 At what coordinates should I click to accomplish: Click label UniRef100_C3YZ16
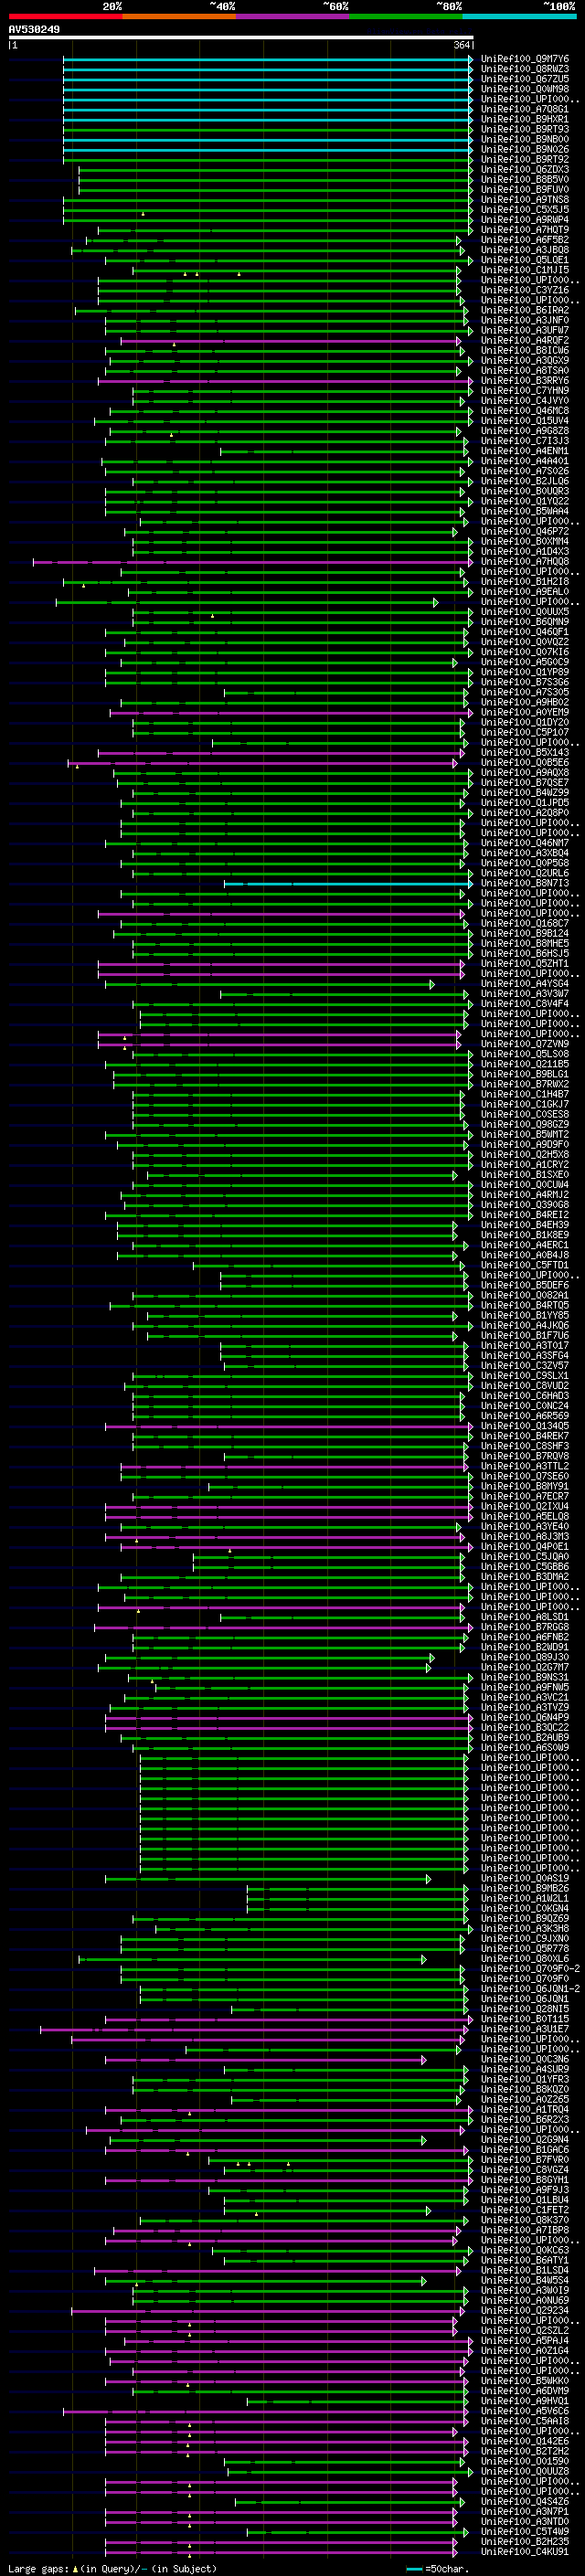tap(525, 290)
